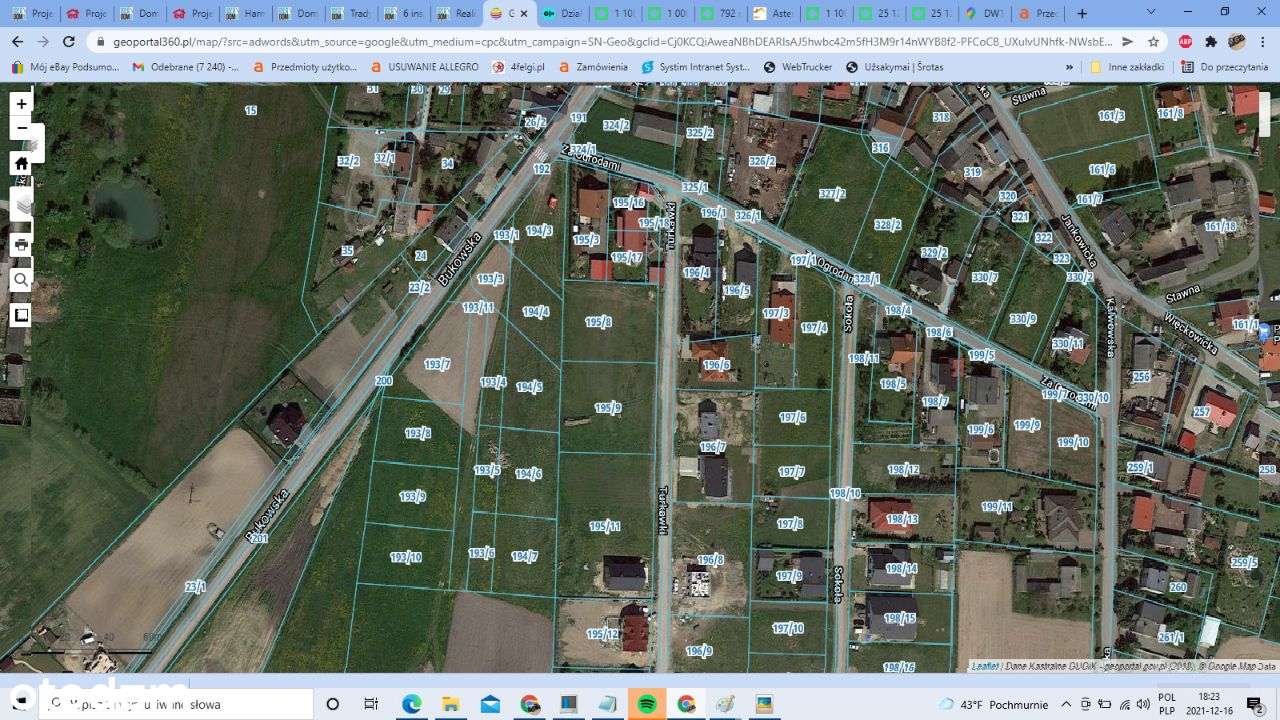Screen dimensions: 1280x720
Task: Bookmark this page with the star icon
Action: (x=1153, y=42)
